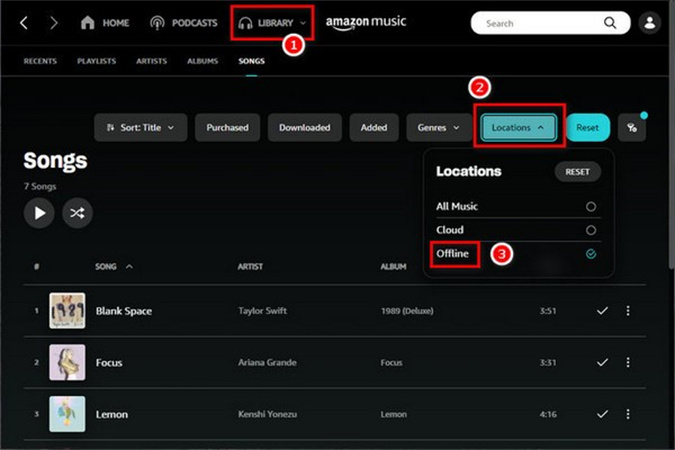This screenshot has width=675, height=450.
Task: Open more options for Focus
Action: [x=628, y=362]
